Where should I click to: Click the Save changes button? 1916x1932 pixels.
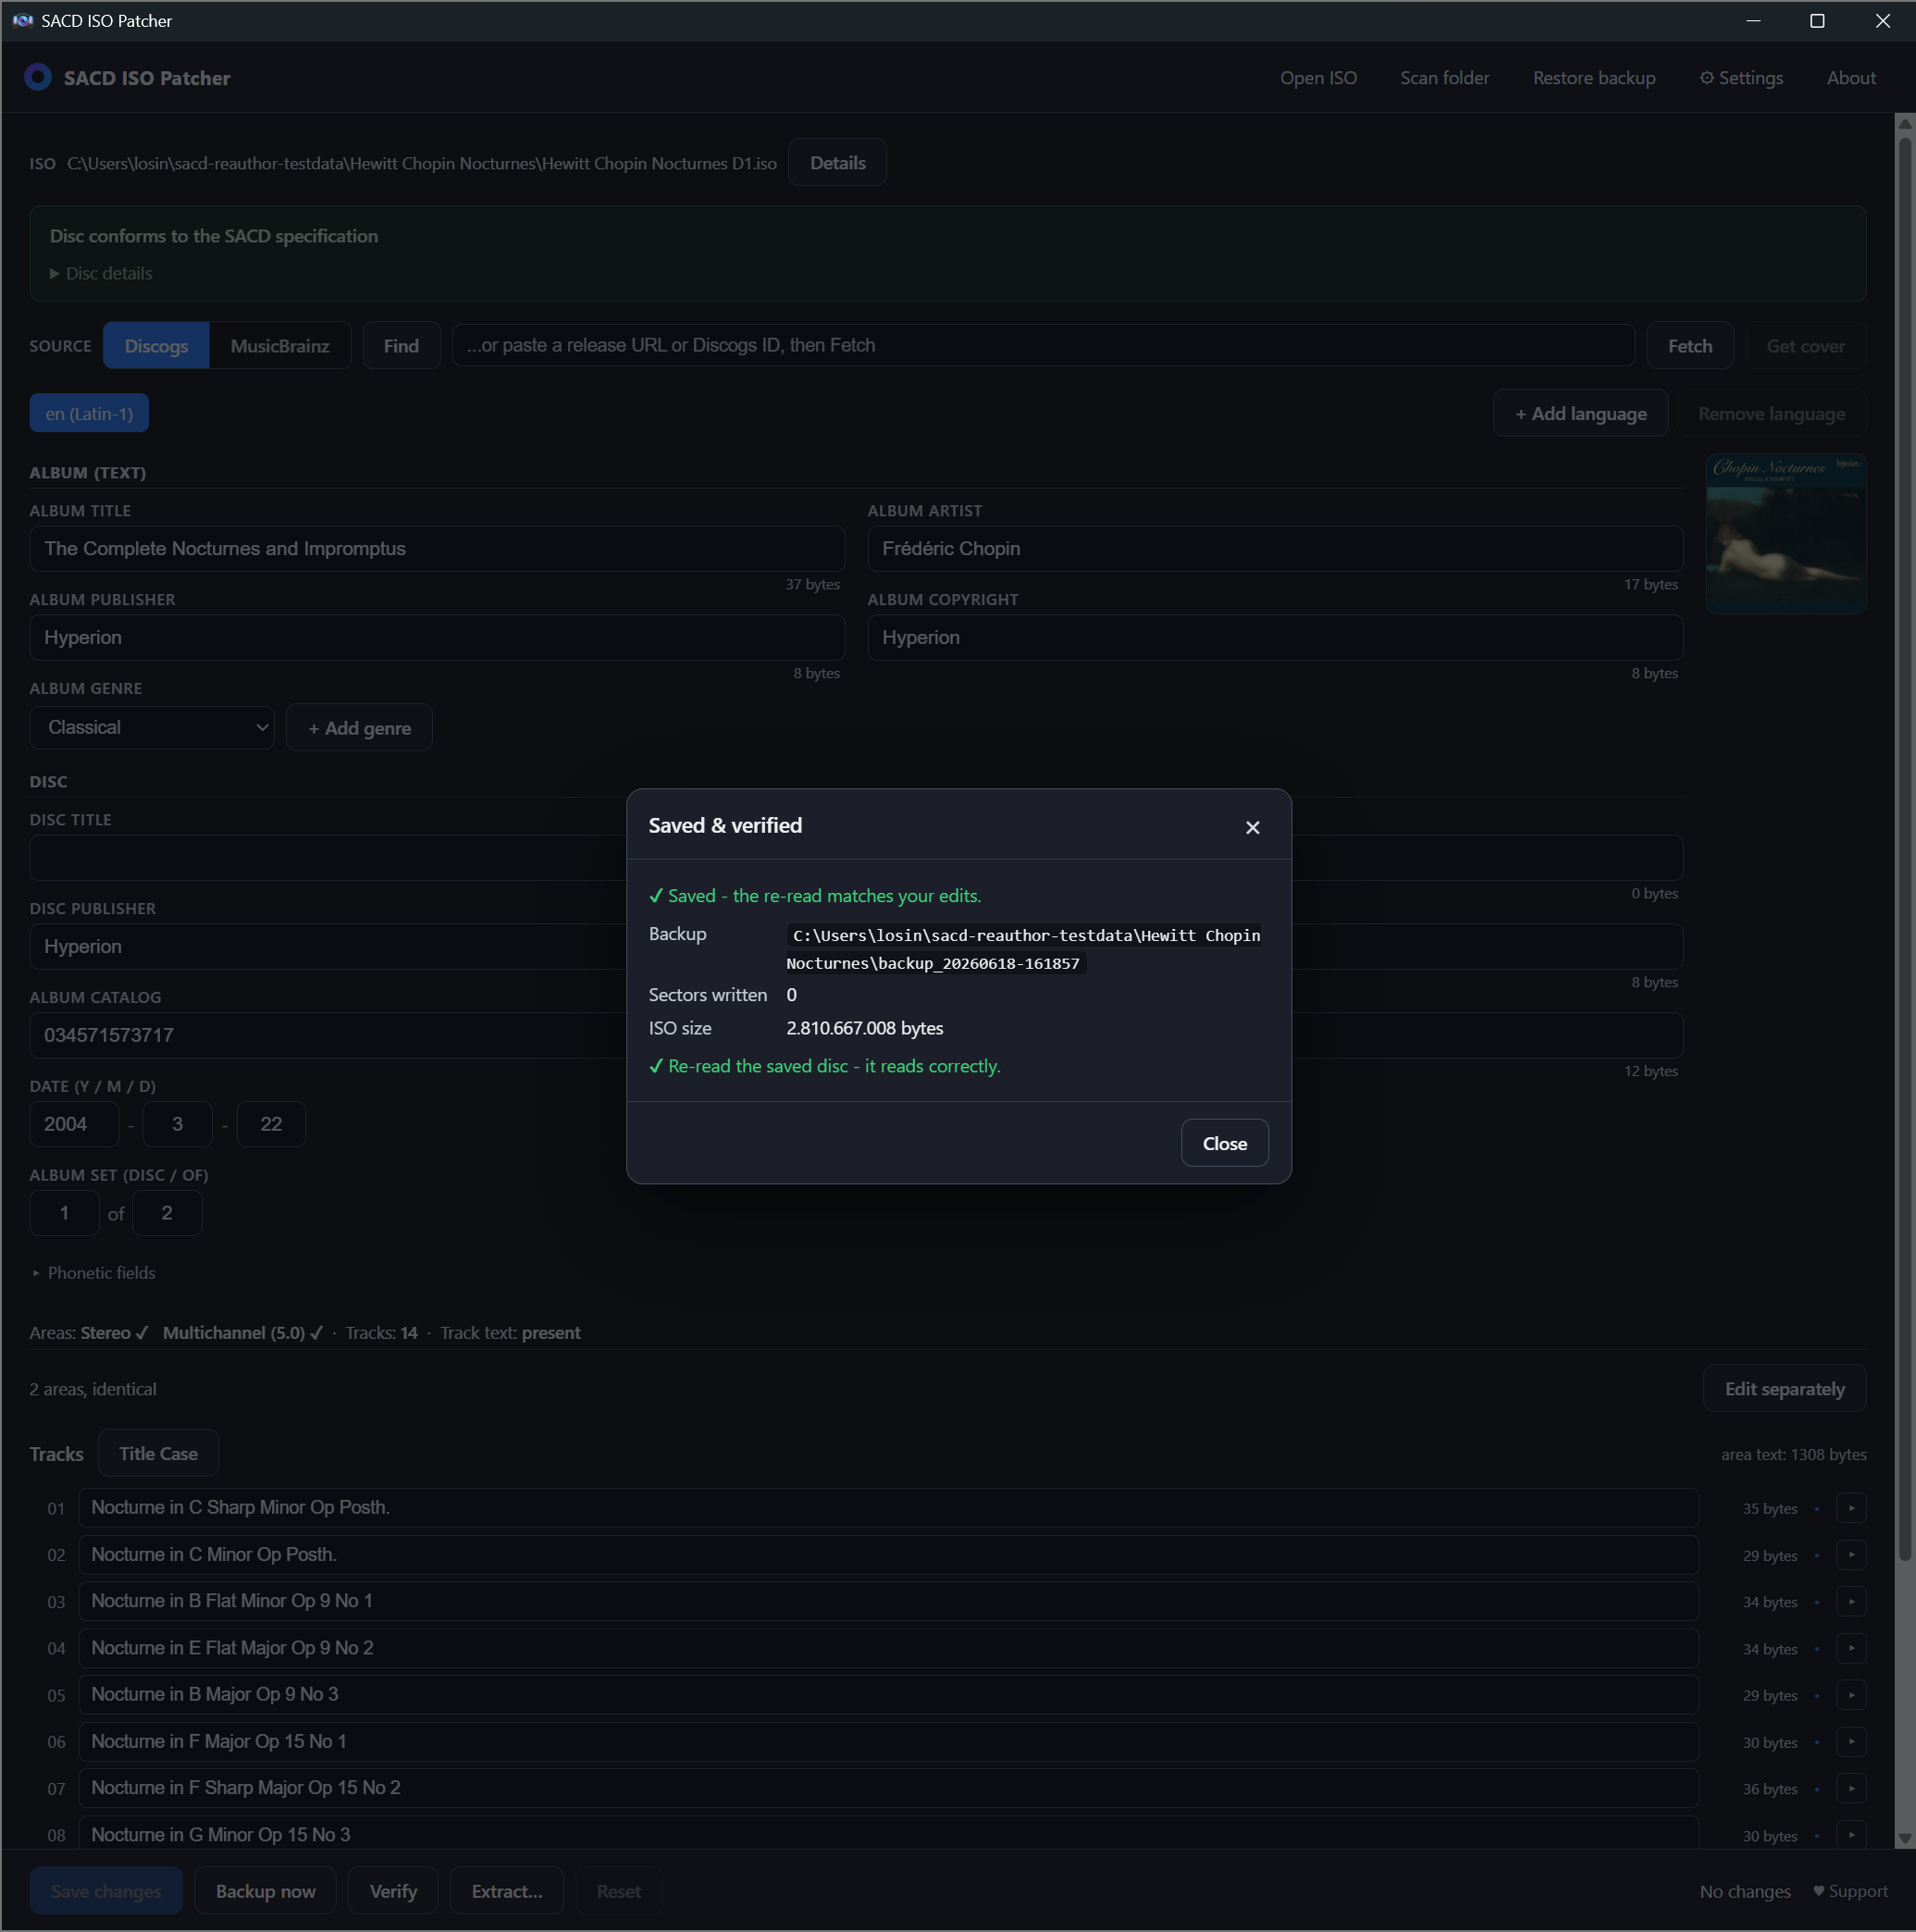106,1891
